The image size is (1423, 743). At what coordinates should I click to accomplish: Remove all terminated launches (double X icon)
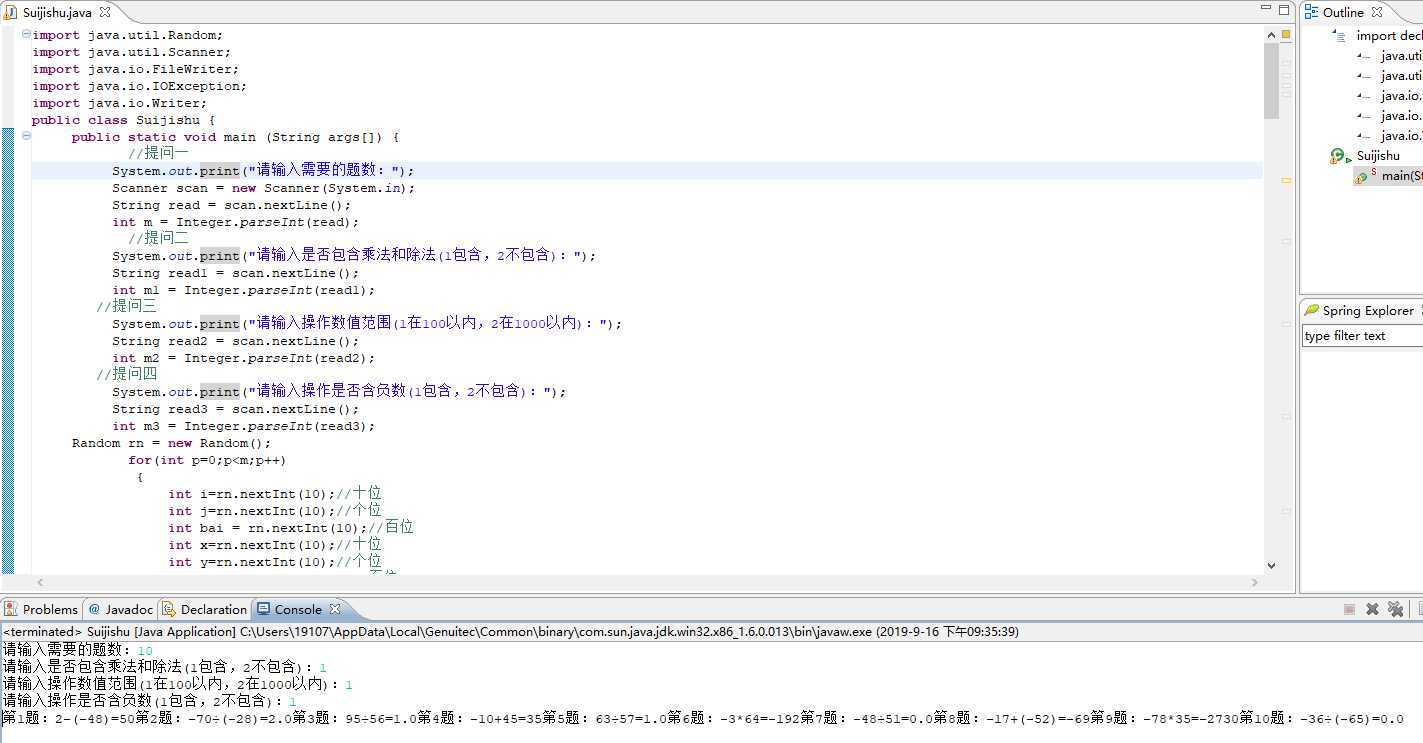click(1395, 609)
